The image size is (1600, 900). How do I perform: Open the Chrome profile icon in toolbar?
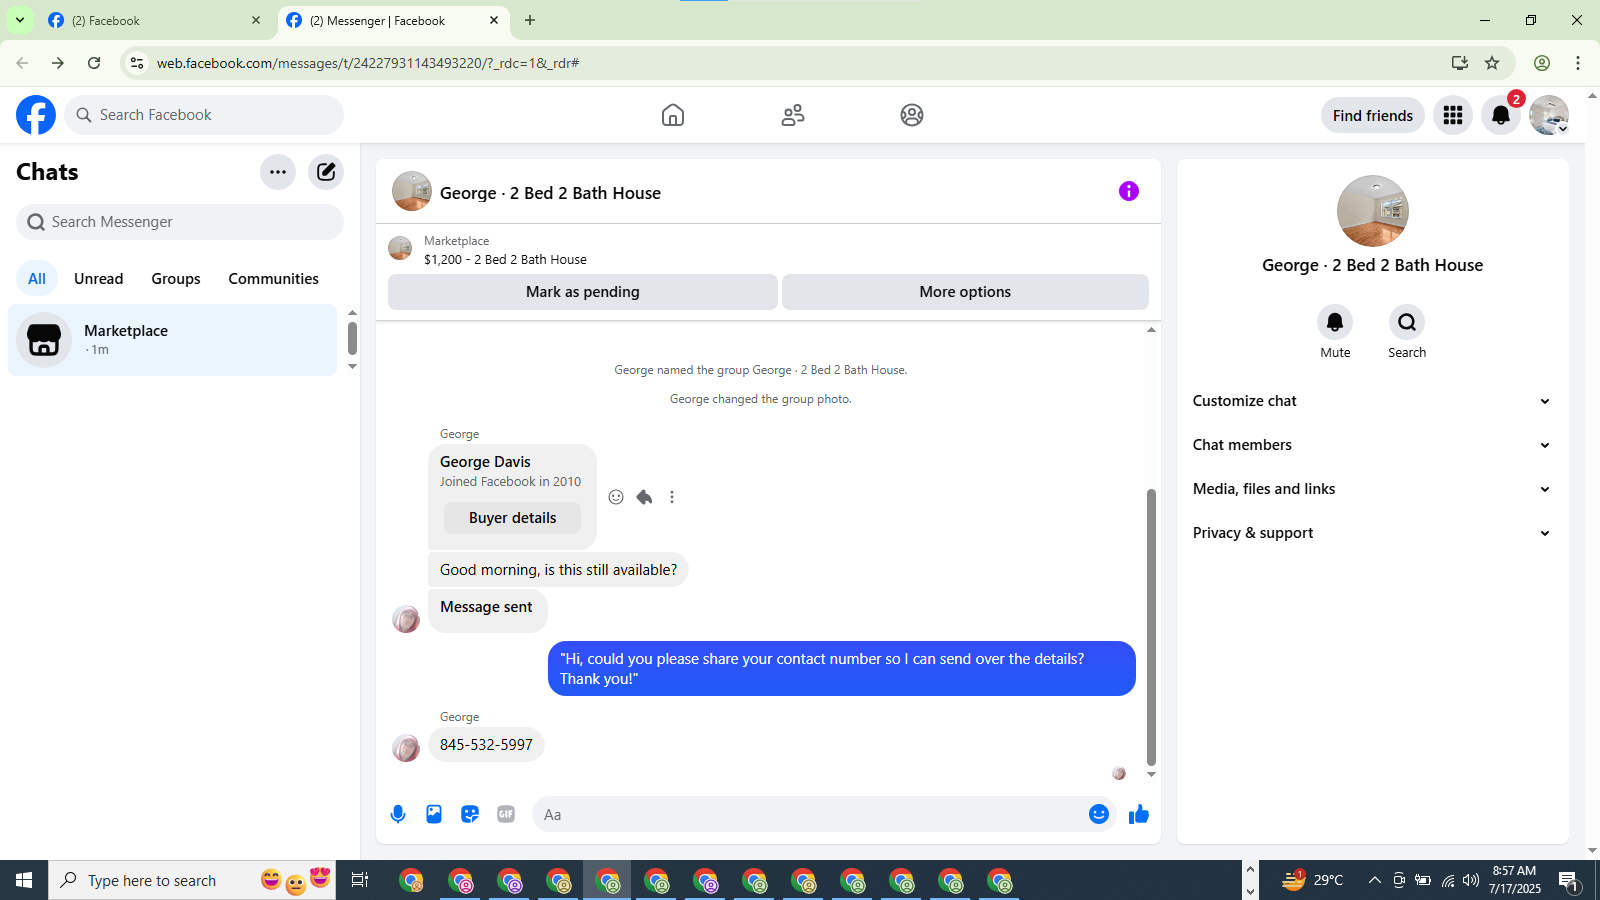coord(1542,63)
